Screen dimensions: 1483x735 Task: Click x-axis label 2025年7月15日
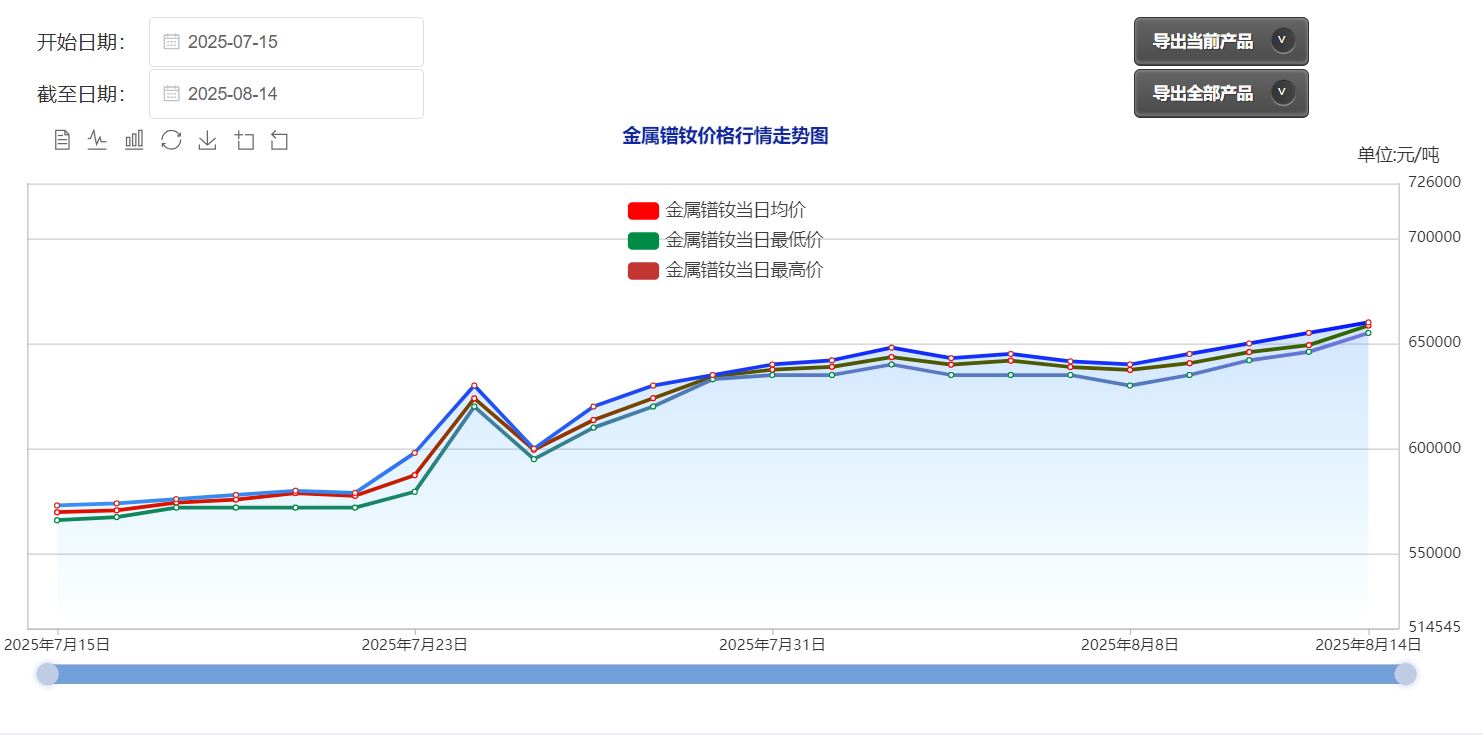click(57, 645)
